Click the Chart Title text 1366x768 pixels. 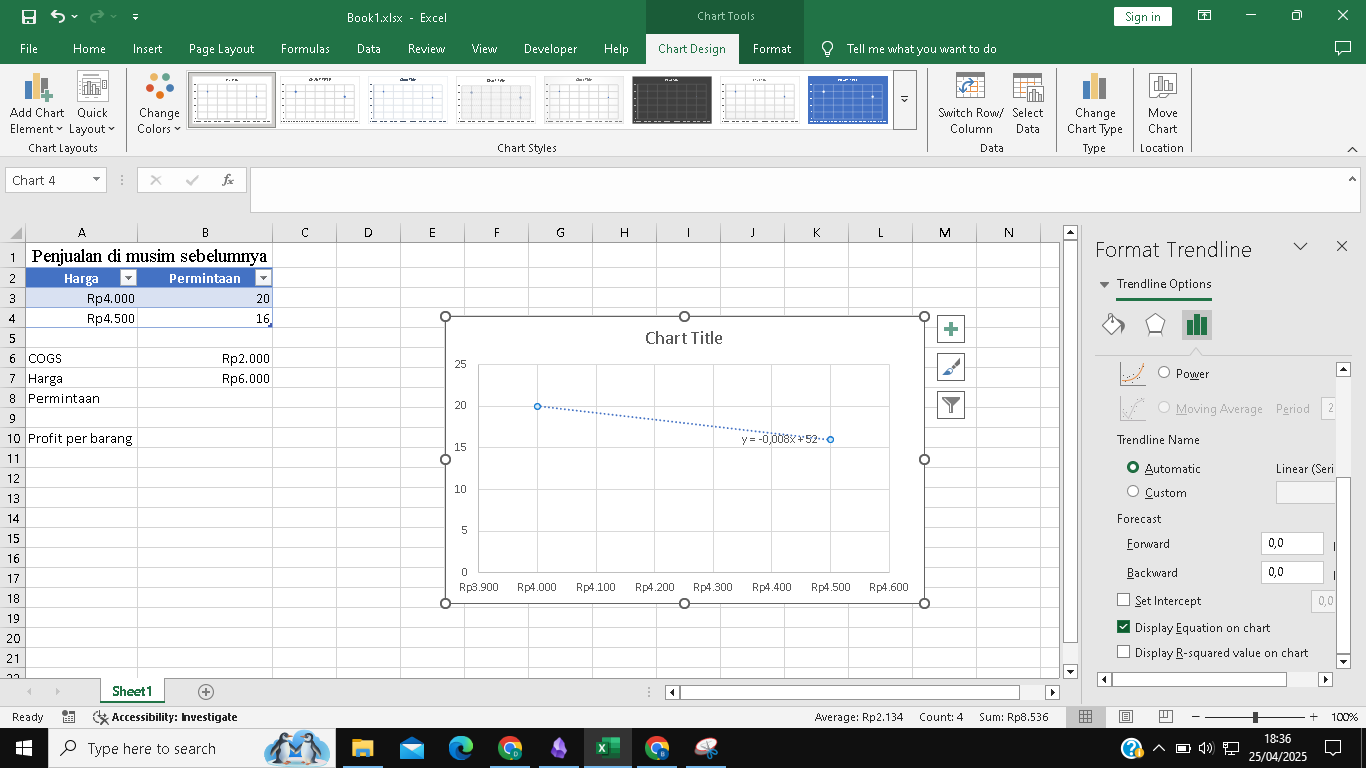(684, 338)
